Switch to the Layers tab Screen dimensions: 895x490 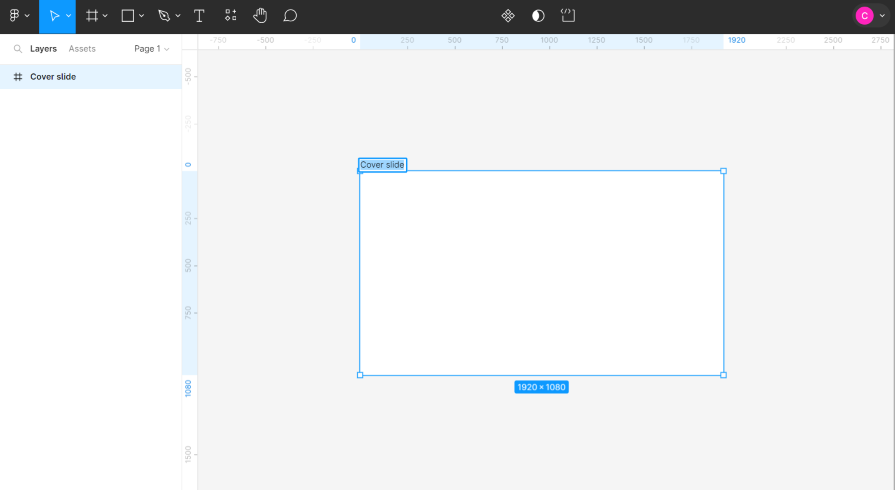43,49
